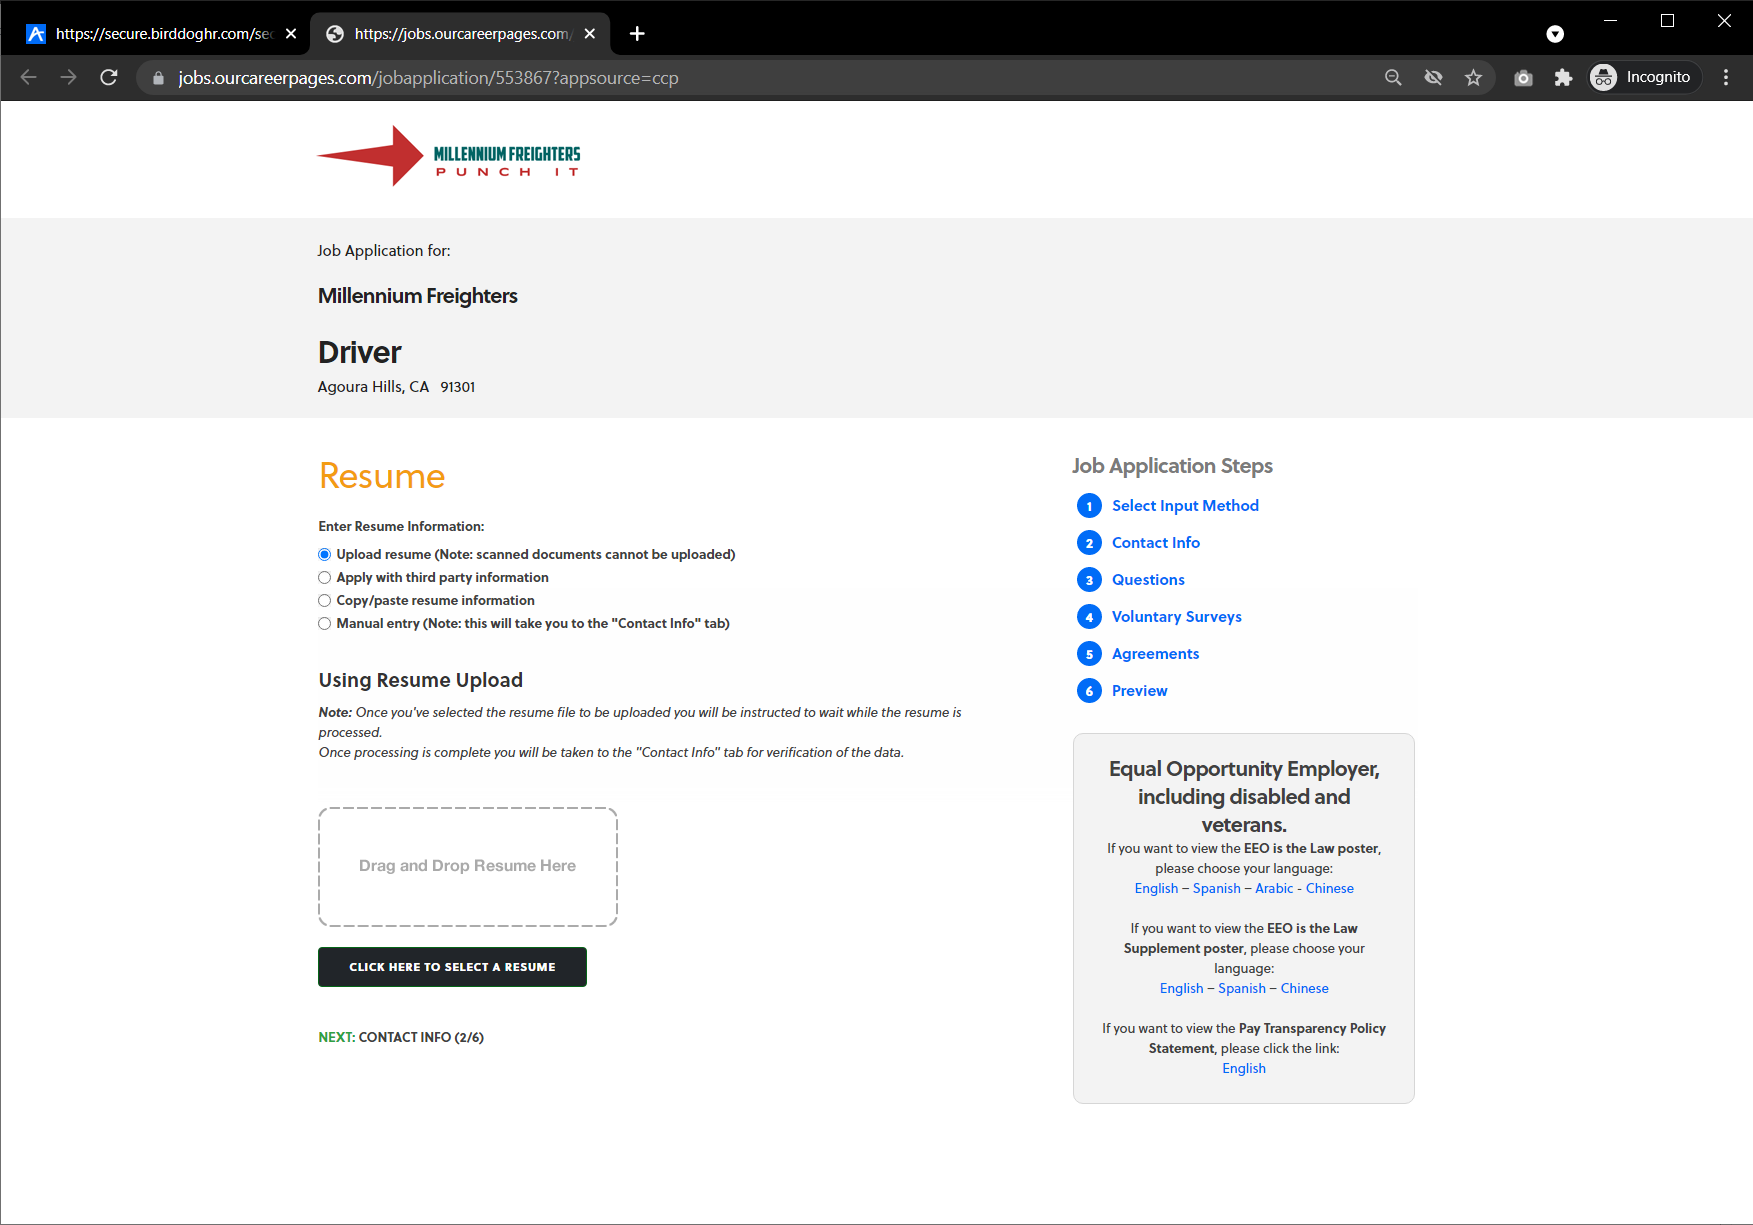Choose Apply with third party information

[324, 577]
